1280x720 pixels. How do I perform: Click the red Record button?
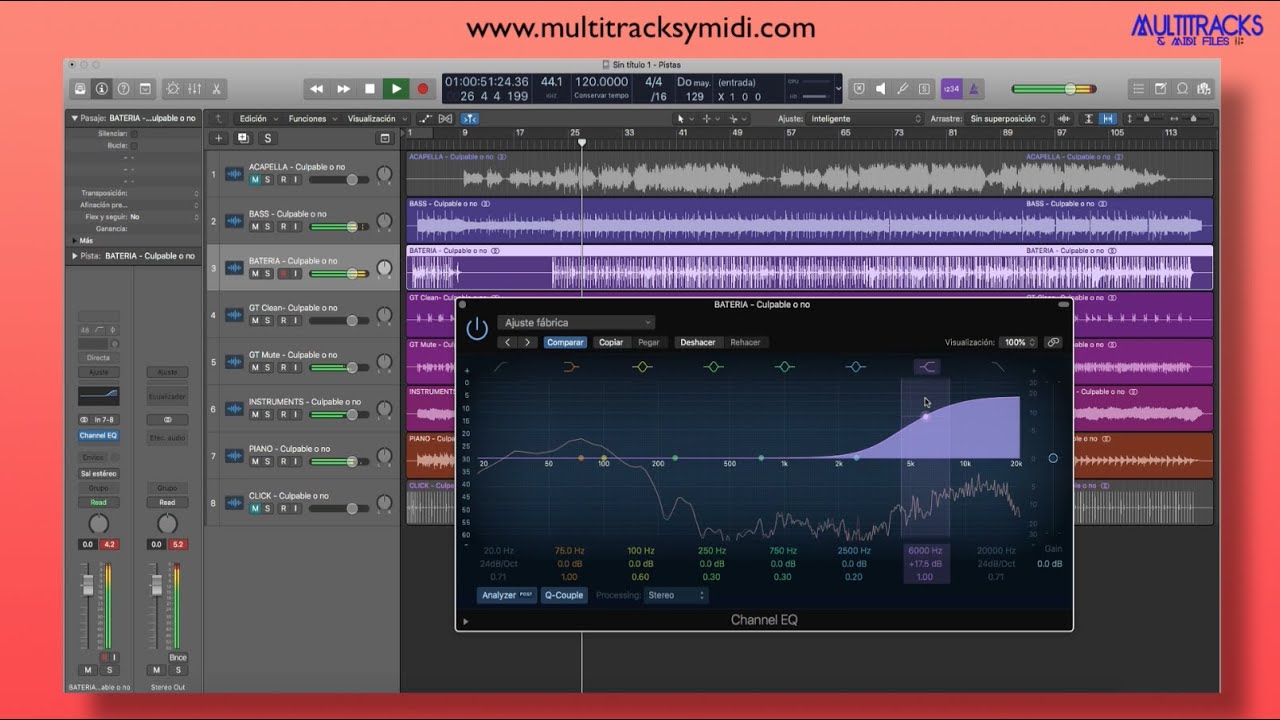coord(422,89)
